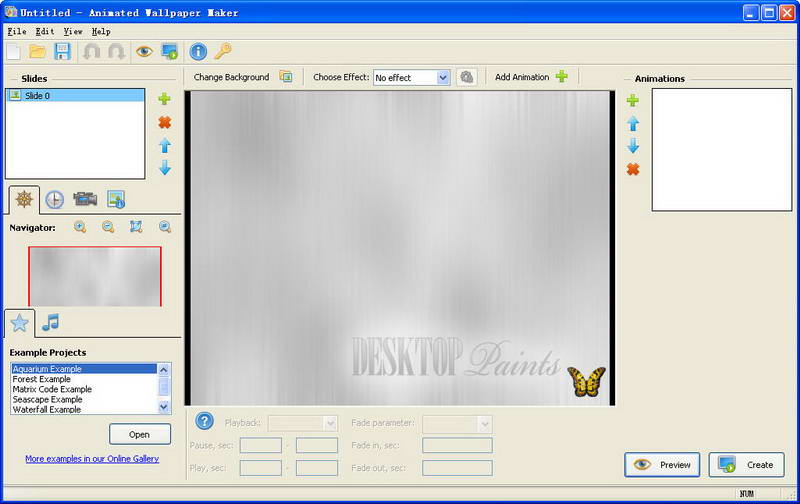The image size is (800, 504).
Task: Open the Help menu
Action: point(101,32)
